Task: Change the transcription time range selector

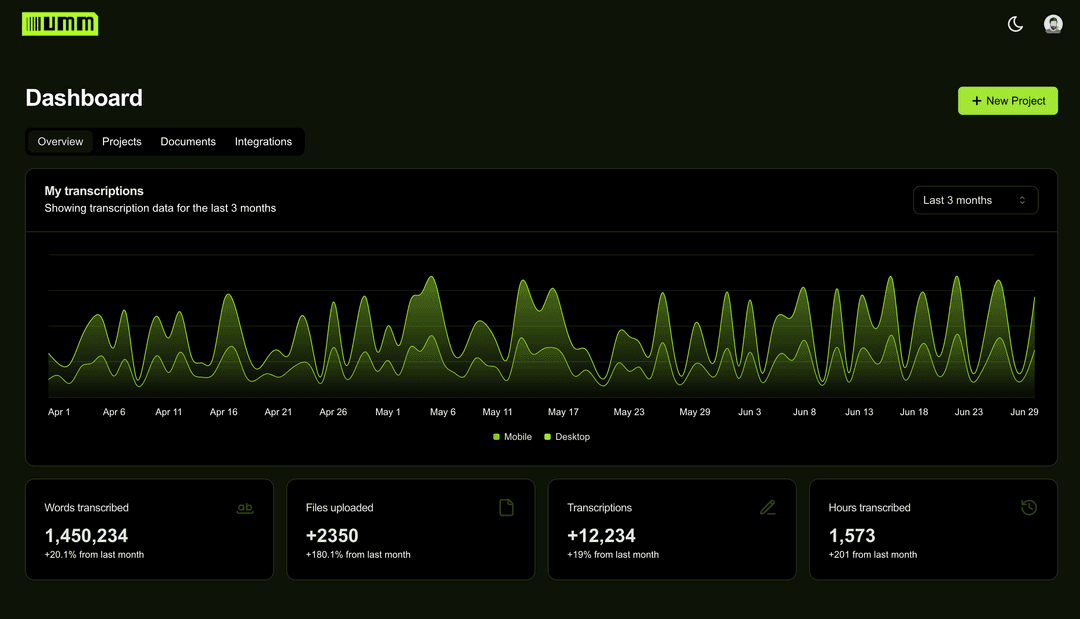Action: (975, 200)
